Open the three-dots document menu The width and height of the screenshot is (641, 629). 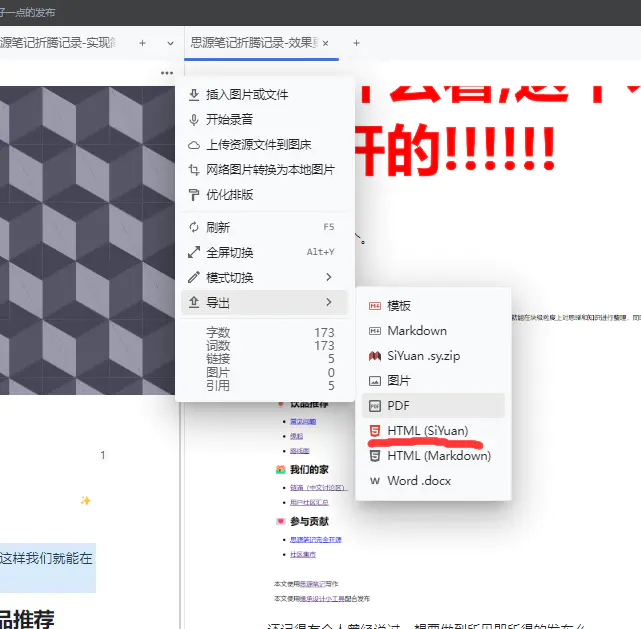[x=167, y=73]
